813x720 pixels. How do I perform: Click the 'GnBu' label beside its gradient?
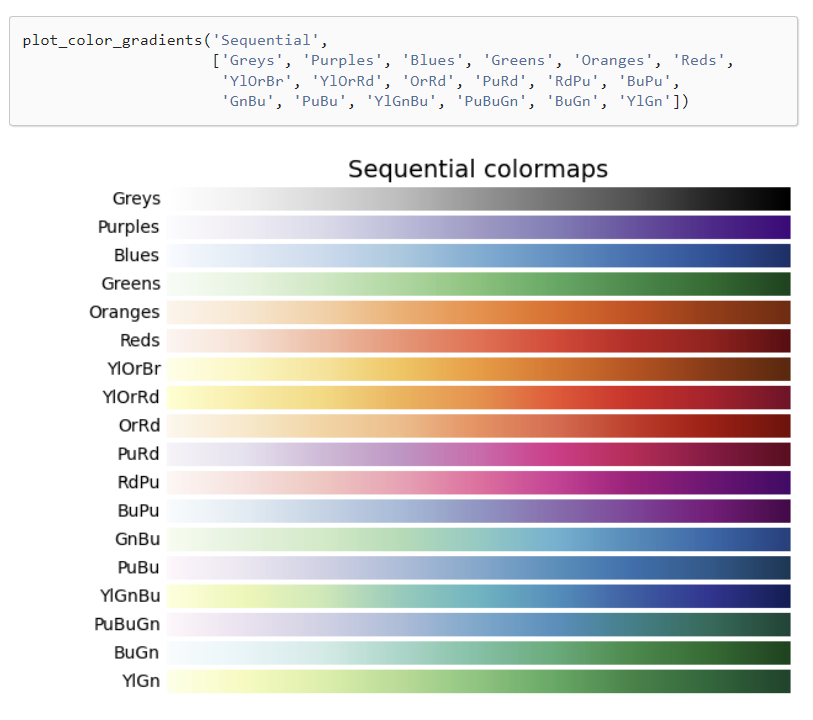137,540
